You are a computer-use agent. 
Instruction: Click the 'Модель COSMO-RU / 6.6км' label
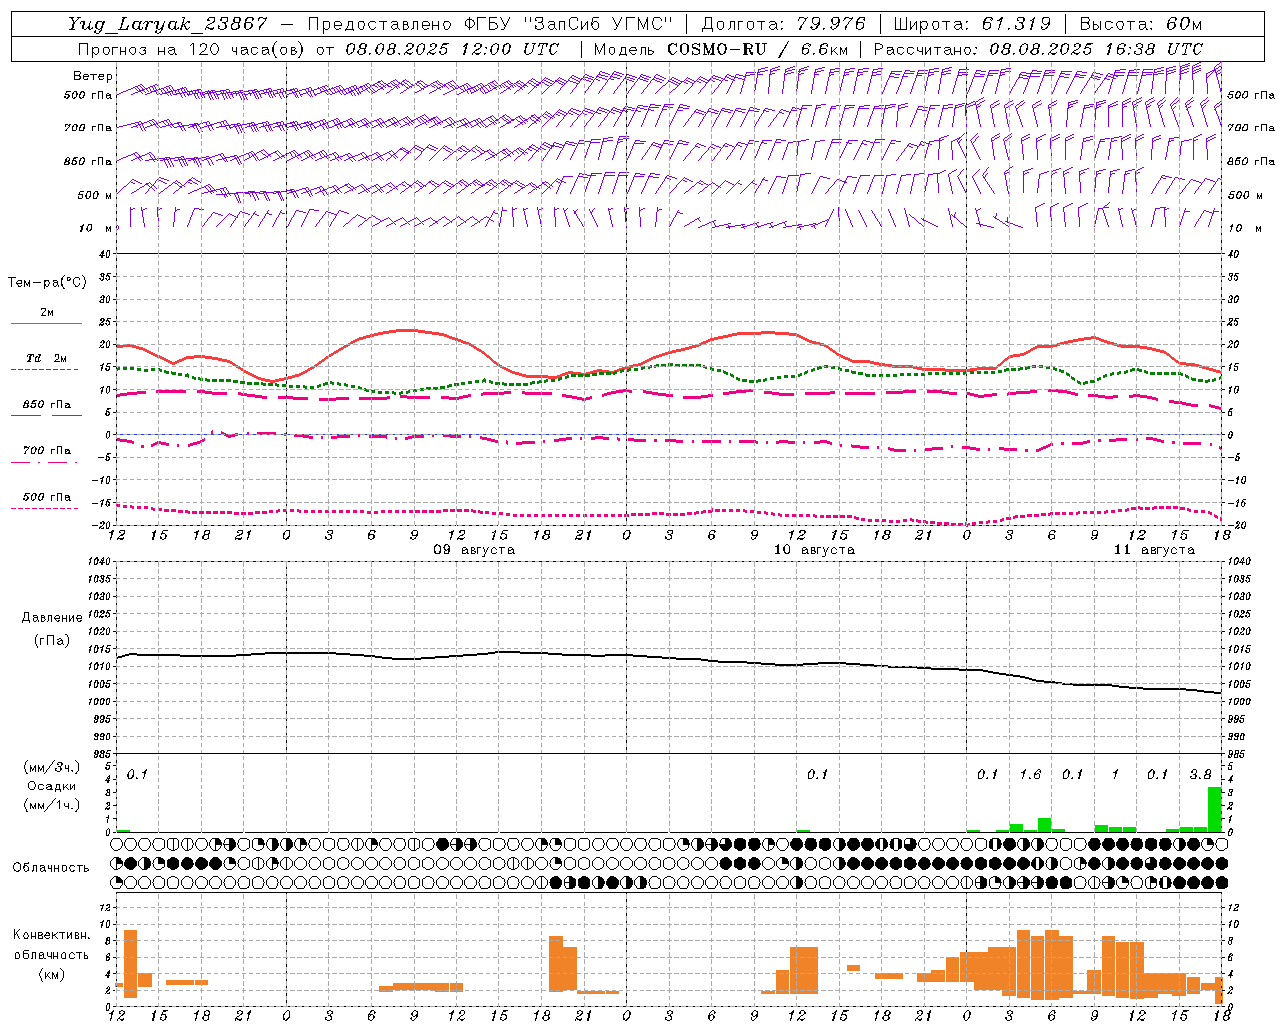pyautogui.click(x=721, y=49)
